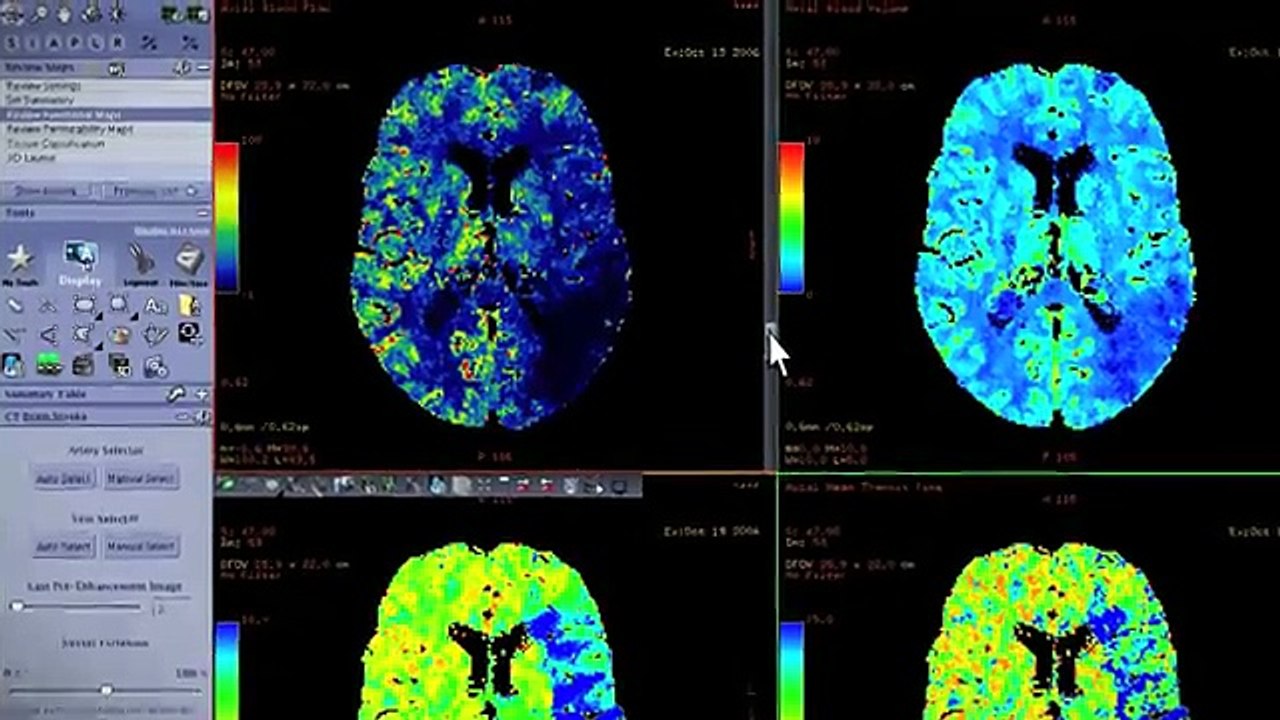Select 3D Launch step

tap(105, 157)
